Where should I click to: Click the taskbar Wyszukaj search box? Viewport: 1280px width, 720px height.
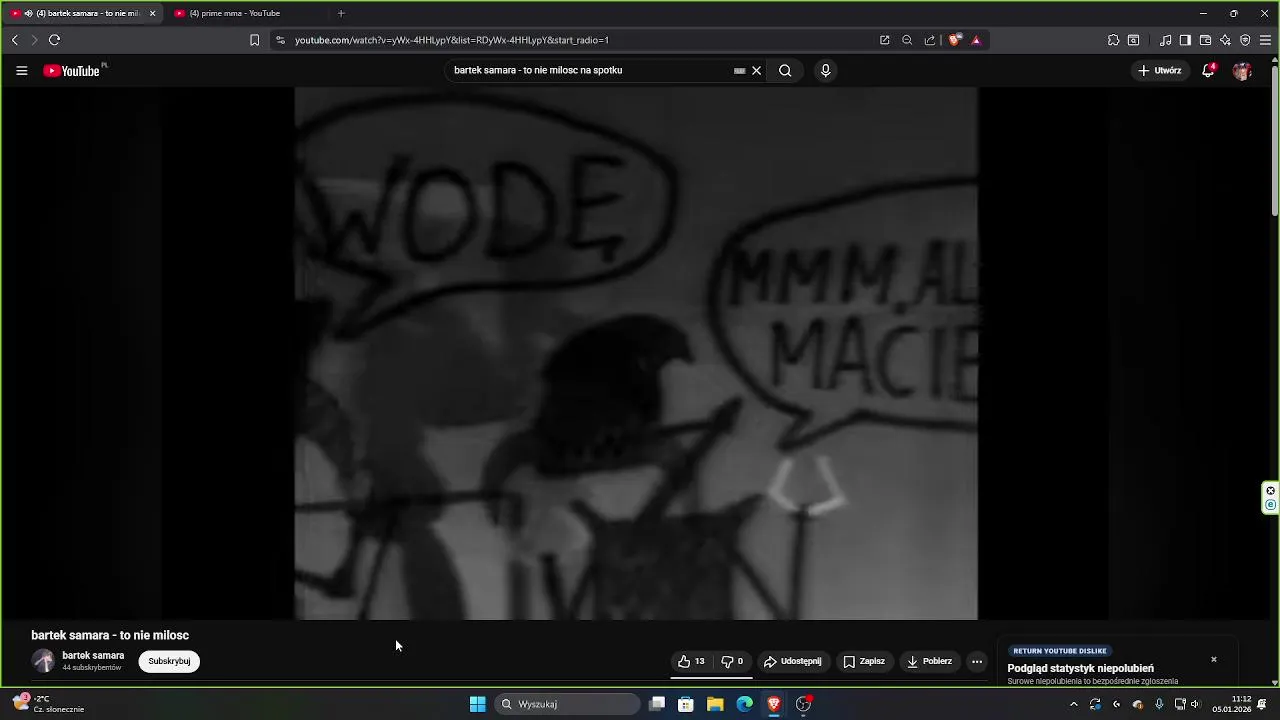(568, 704)
